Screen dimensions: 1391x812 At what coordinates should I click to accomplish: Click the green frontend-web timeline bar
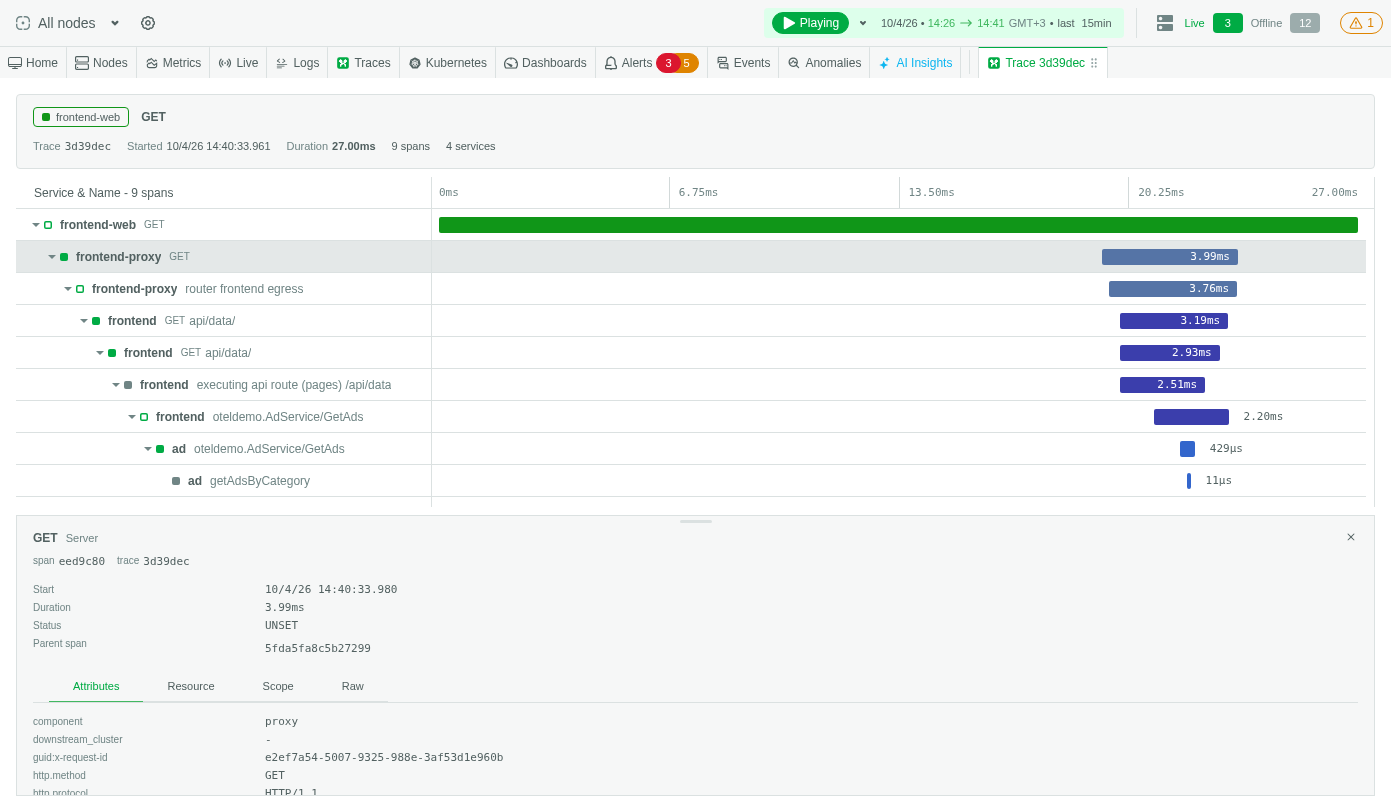pos(898,225)
